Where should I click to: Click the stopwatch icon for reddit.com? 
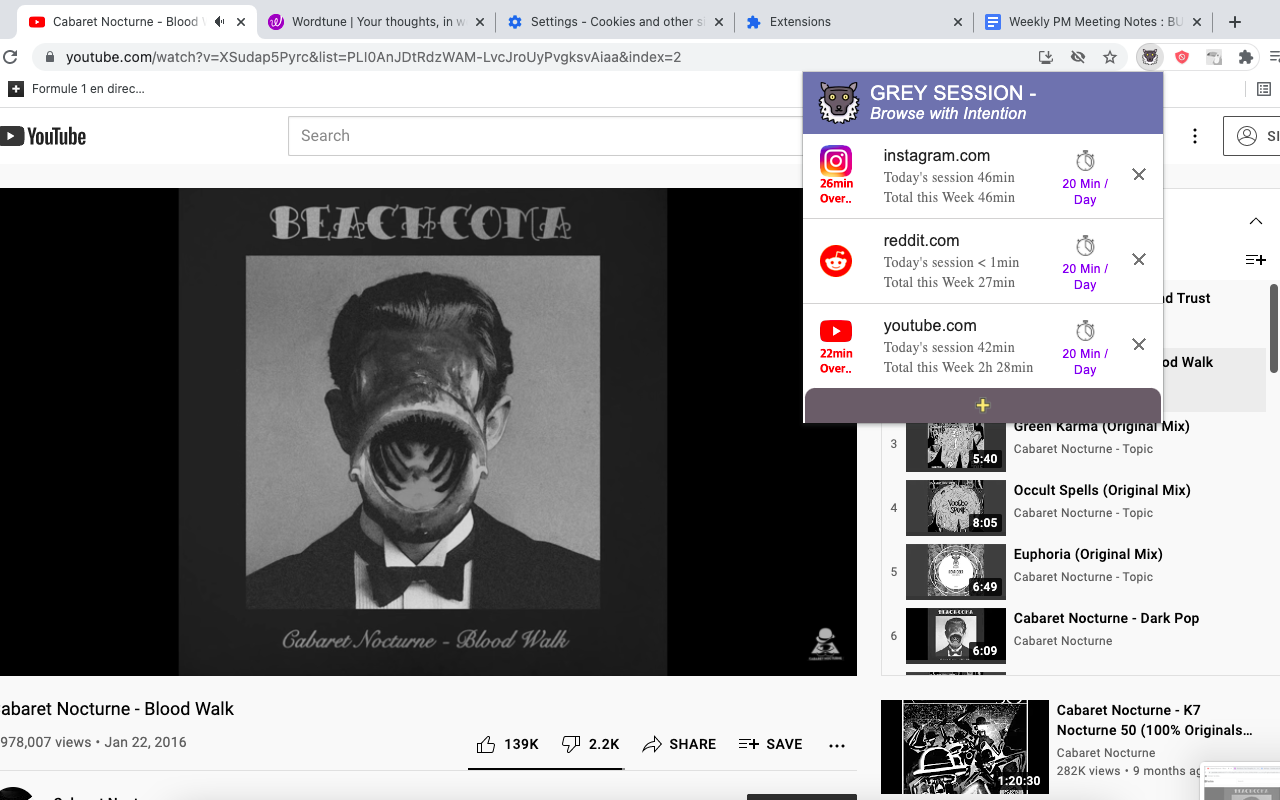click(x=1085, y=245)
